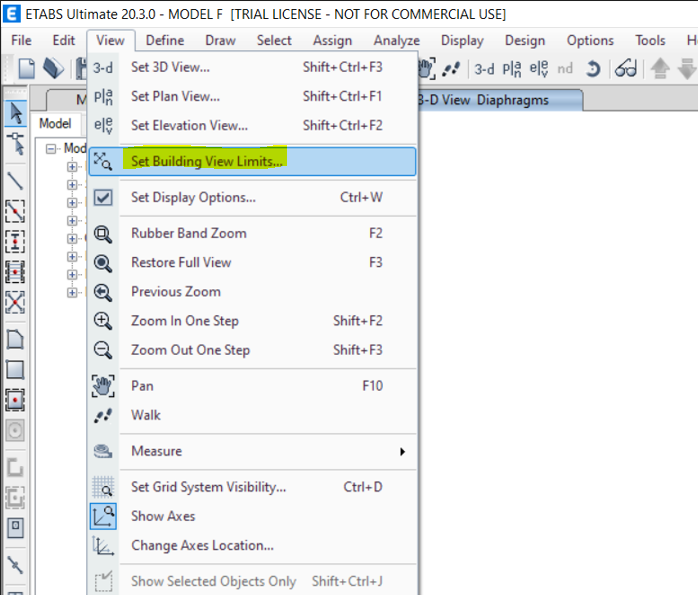Open the Select menu
Screen dimensions: 698x595
click(x=274, y=40)
